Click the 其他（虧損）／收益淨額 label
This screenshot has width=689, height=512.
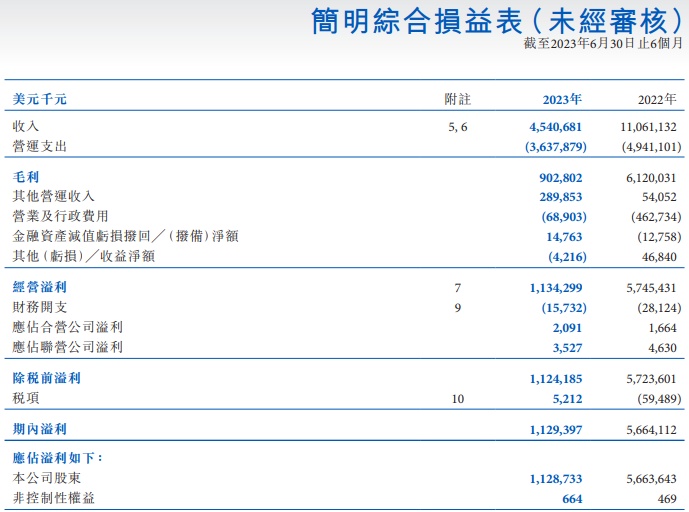(x=83, y=256)
